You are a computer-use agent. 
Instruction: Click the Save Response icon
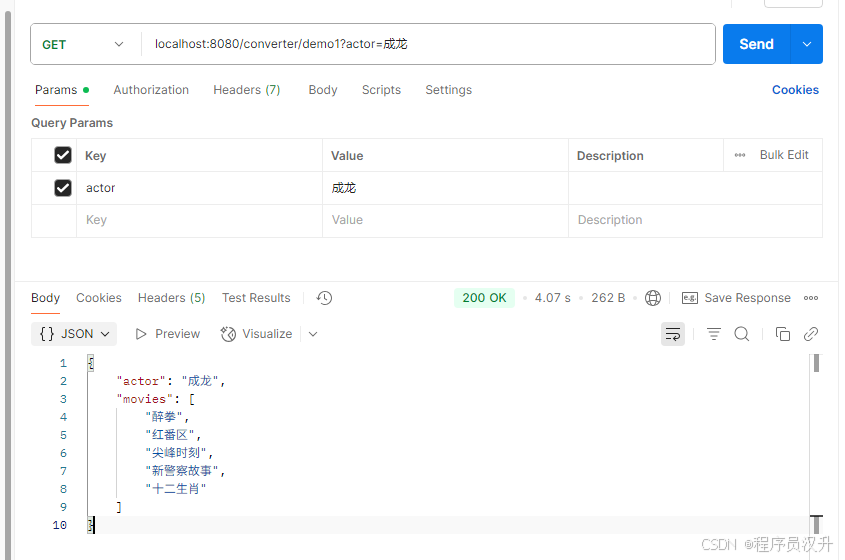[690, 298]
